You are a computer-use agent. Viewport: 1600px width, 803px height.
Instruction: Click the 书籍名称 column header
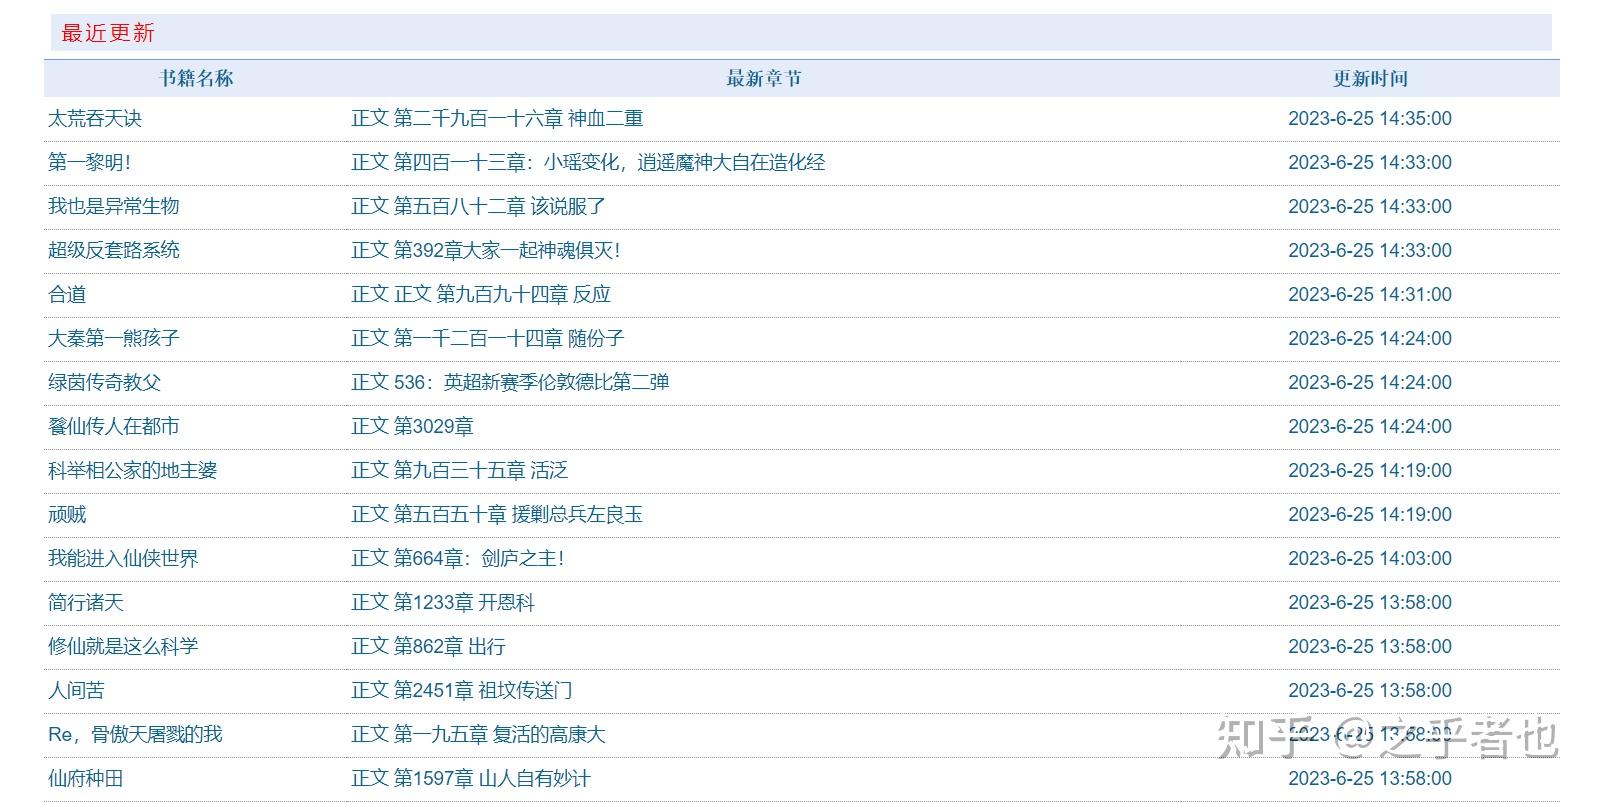(196, 78)
